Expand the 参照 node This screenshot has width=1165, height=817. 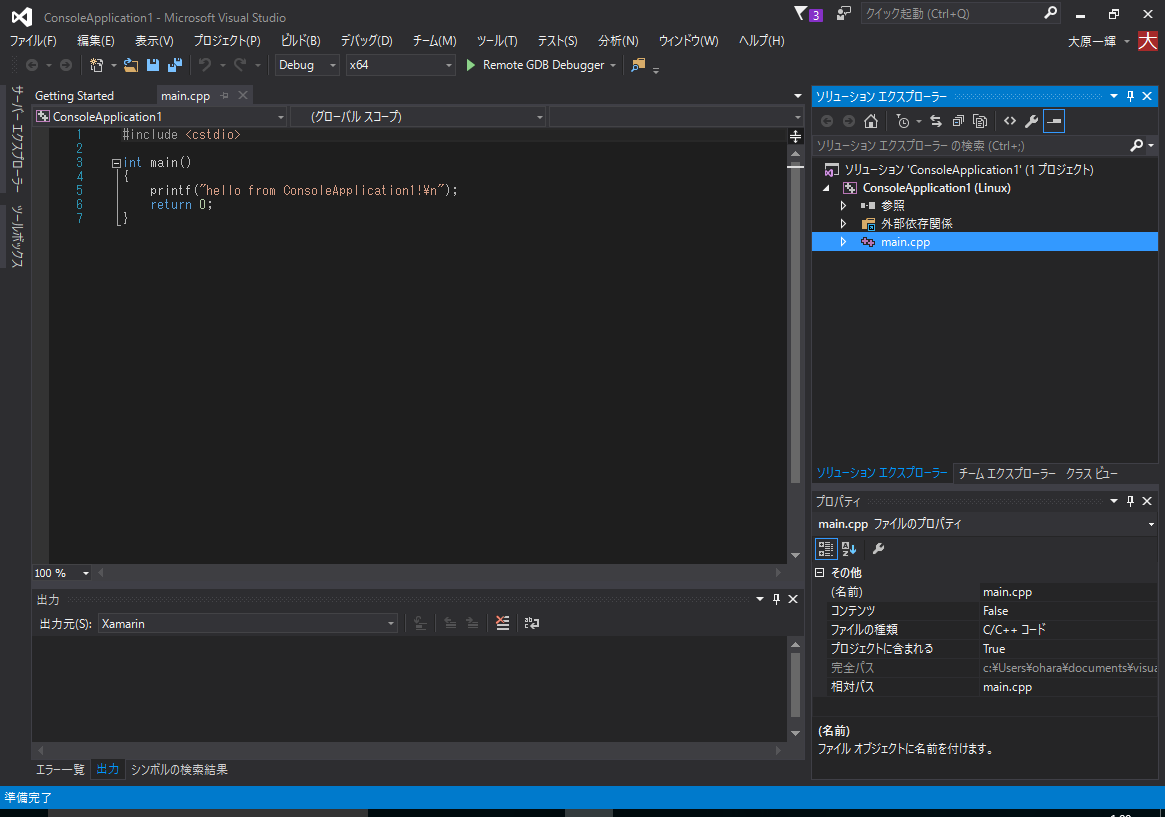click(x=843, y=206)
